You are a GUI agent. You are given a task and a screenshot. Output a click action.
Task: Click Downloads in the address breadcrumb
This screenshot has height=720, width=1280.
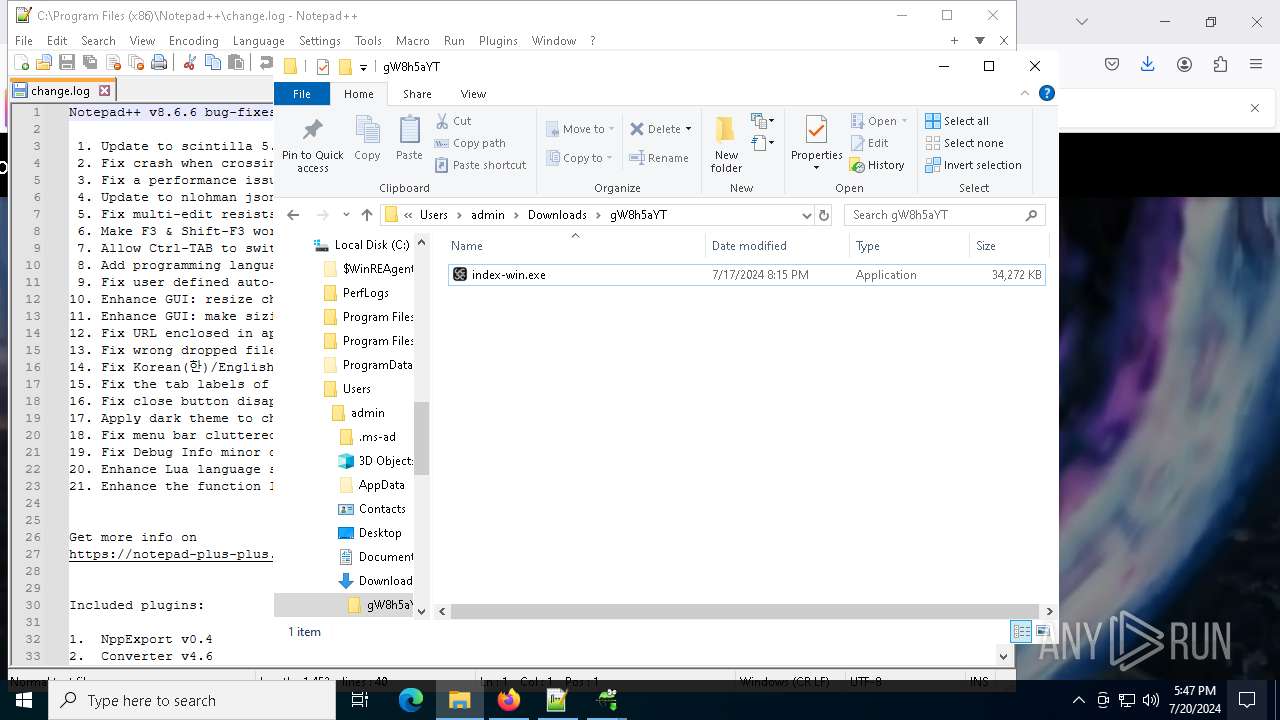557,215
